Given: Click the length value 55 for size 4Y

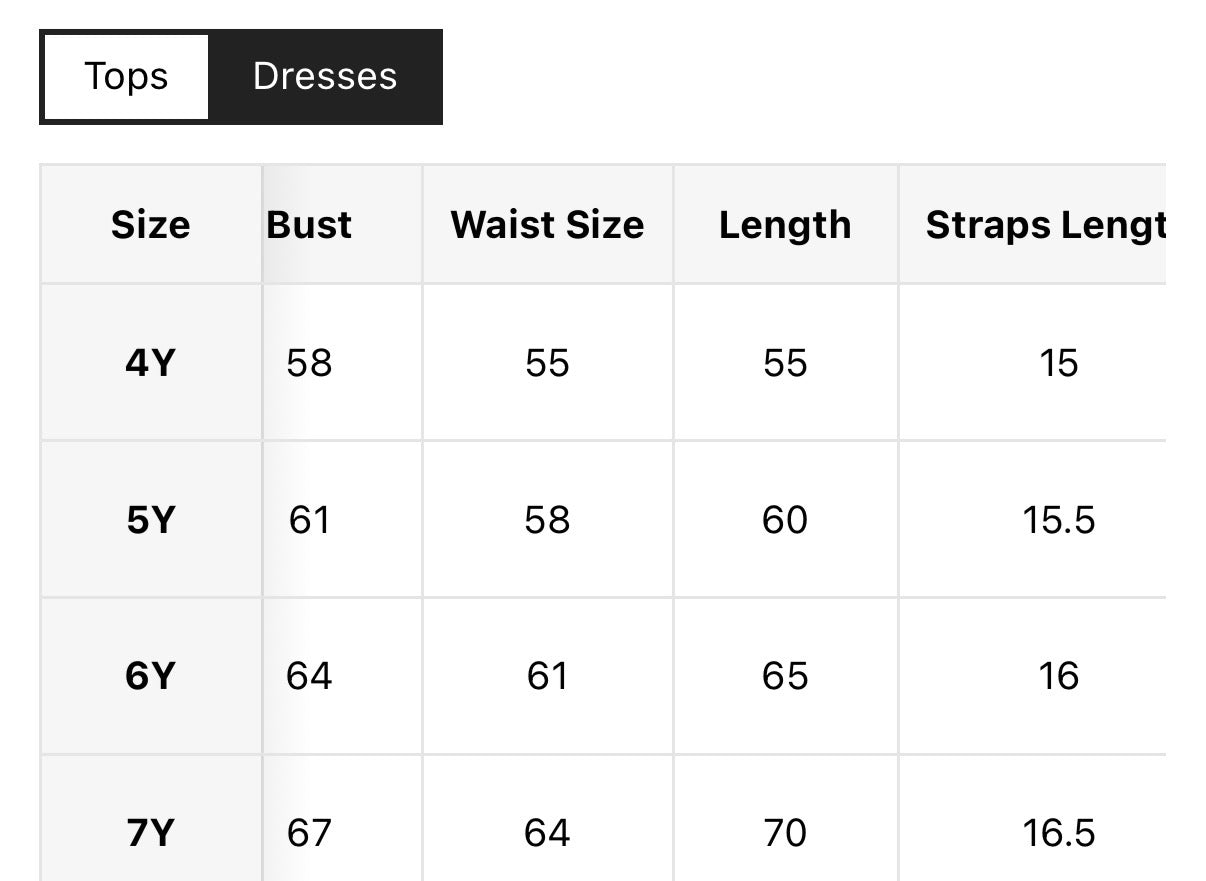Looking at the screenshot, I should pos(785,363).
